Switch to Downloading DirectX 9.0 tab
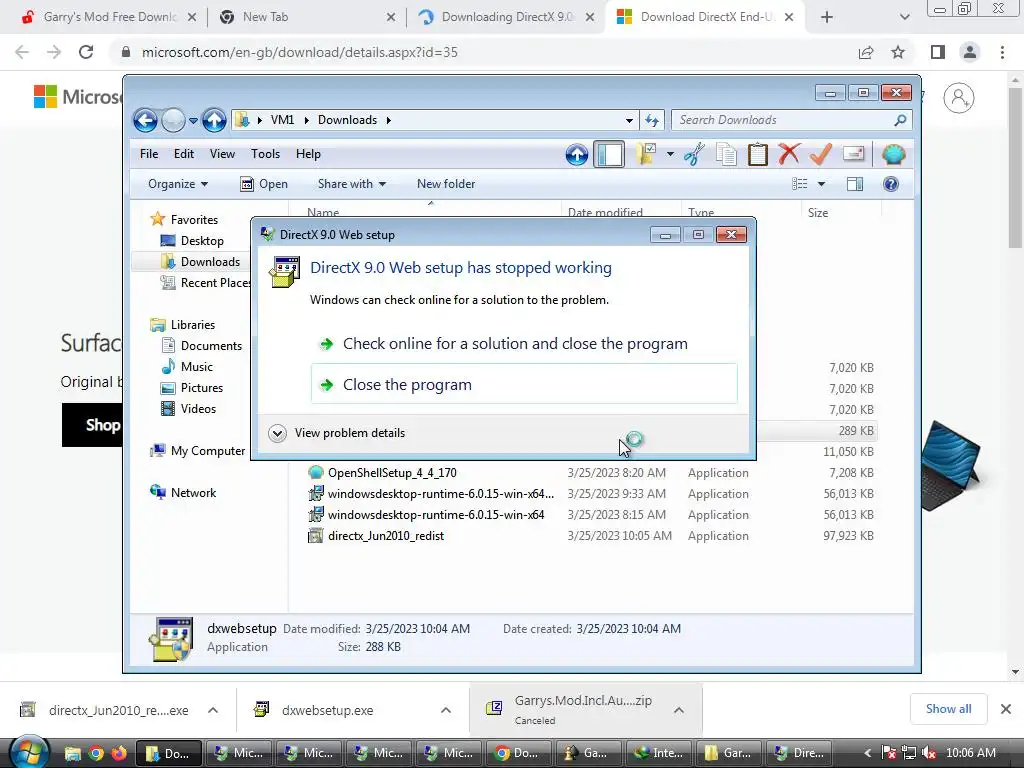 [506, 17]
